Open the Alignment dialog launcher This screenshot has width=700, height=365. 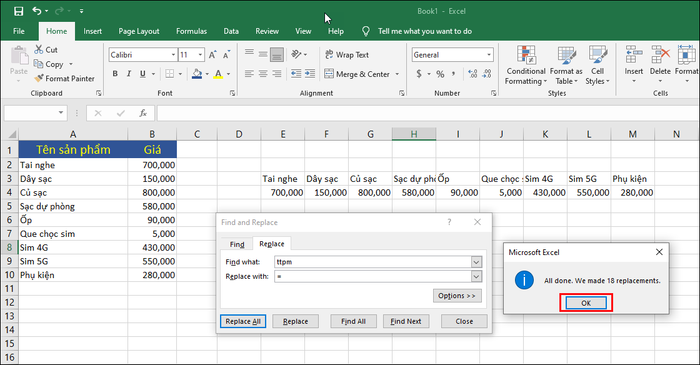click(402, 93)
